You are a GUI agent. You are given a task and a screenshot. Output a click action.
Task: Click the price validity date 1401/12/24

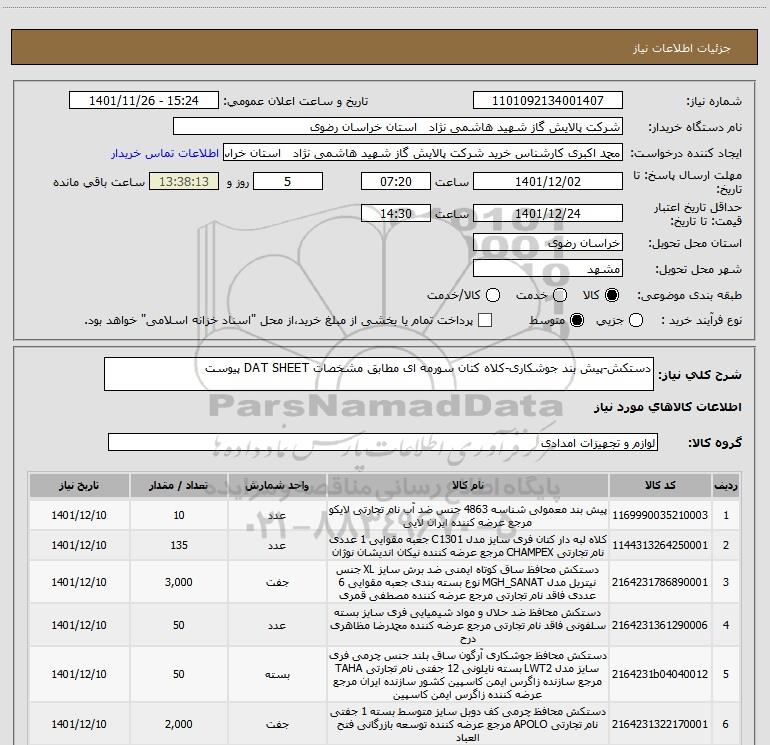[547, 215]
